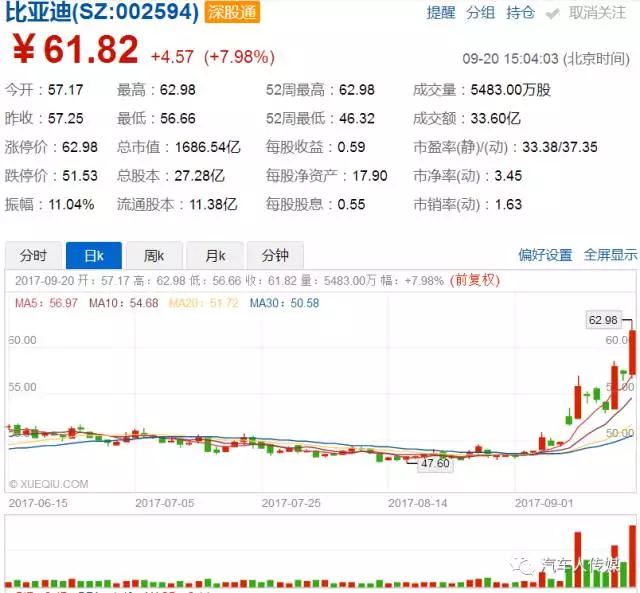Switch to the 分钟 minute tab

(x=275, y=255)
